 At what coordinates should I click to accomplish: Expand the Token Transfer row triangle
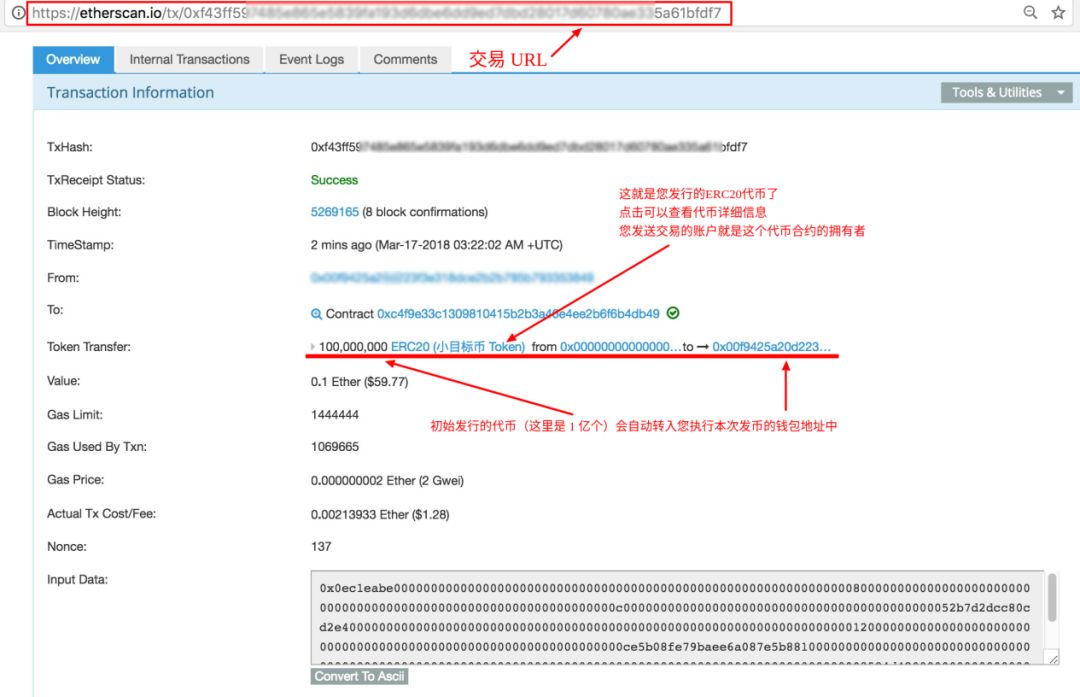click(313, 347)
